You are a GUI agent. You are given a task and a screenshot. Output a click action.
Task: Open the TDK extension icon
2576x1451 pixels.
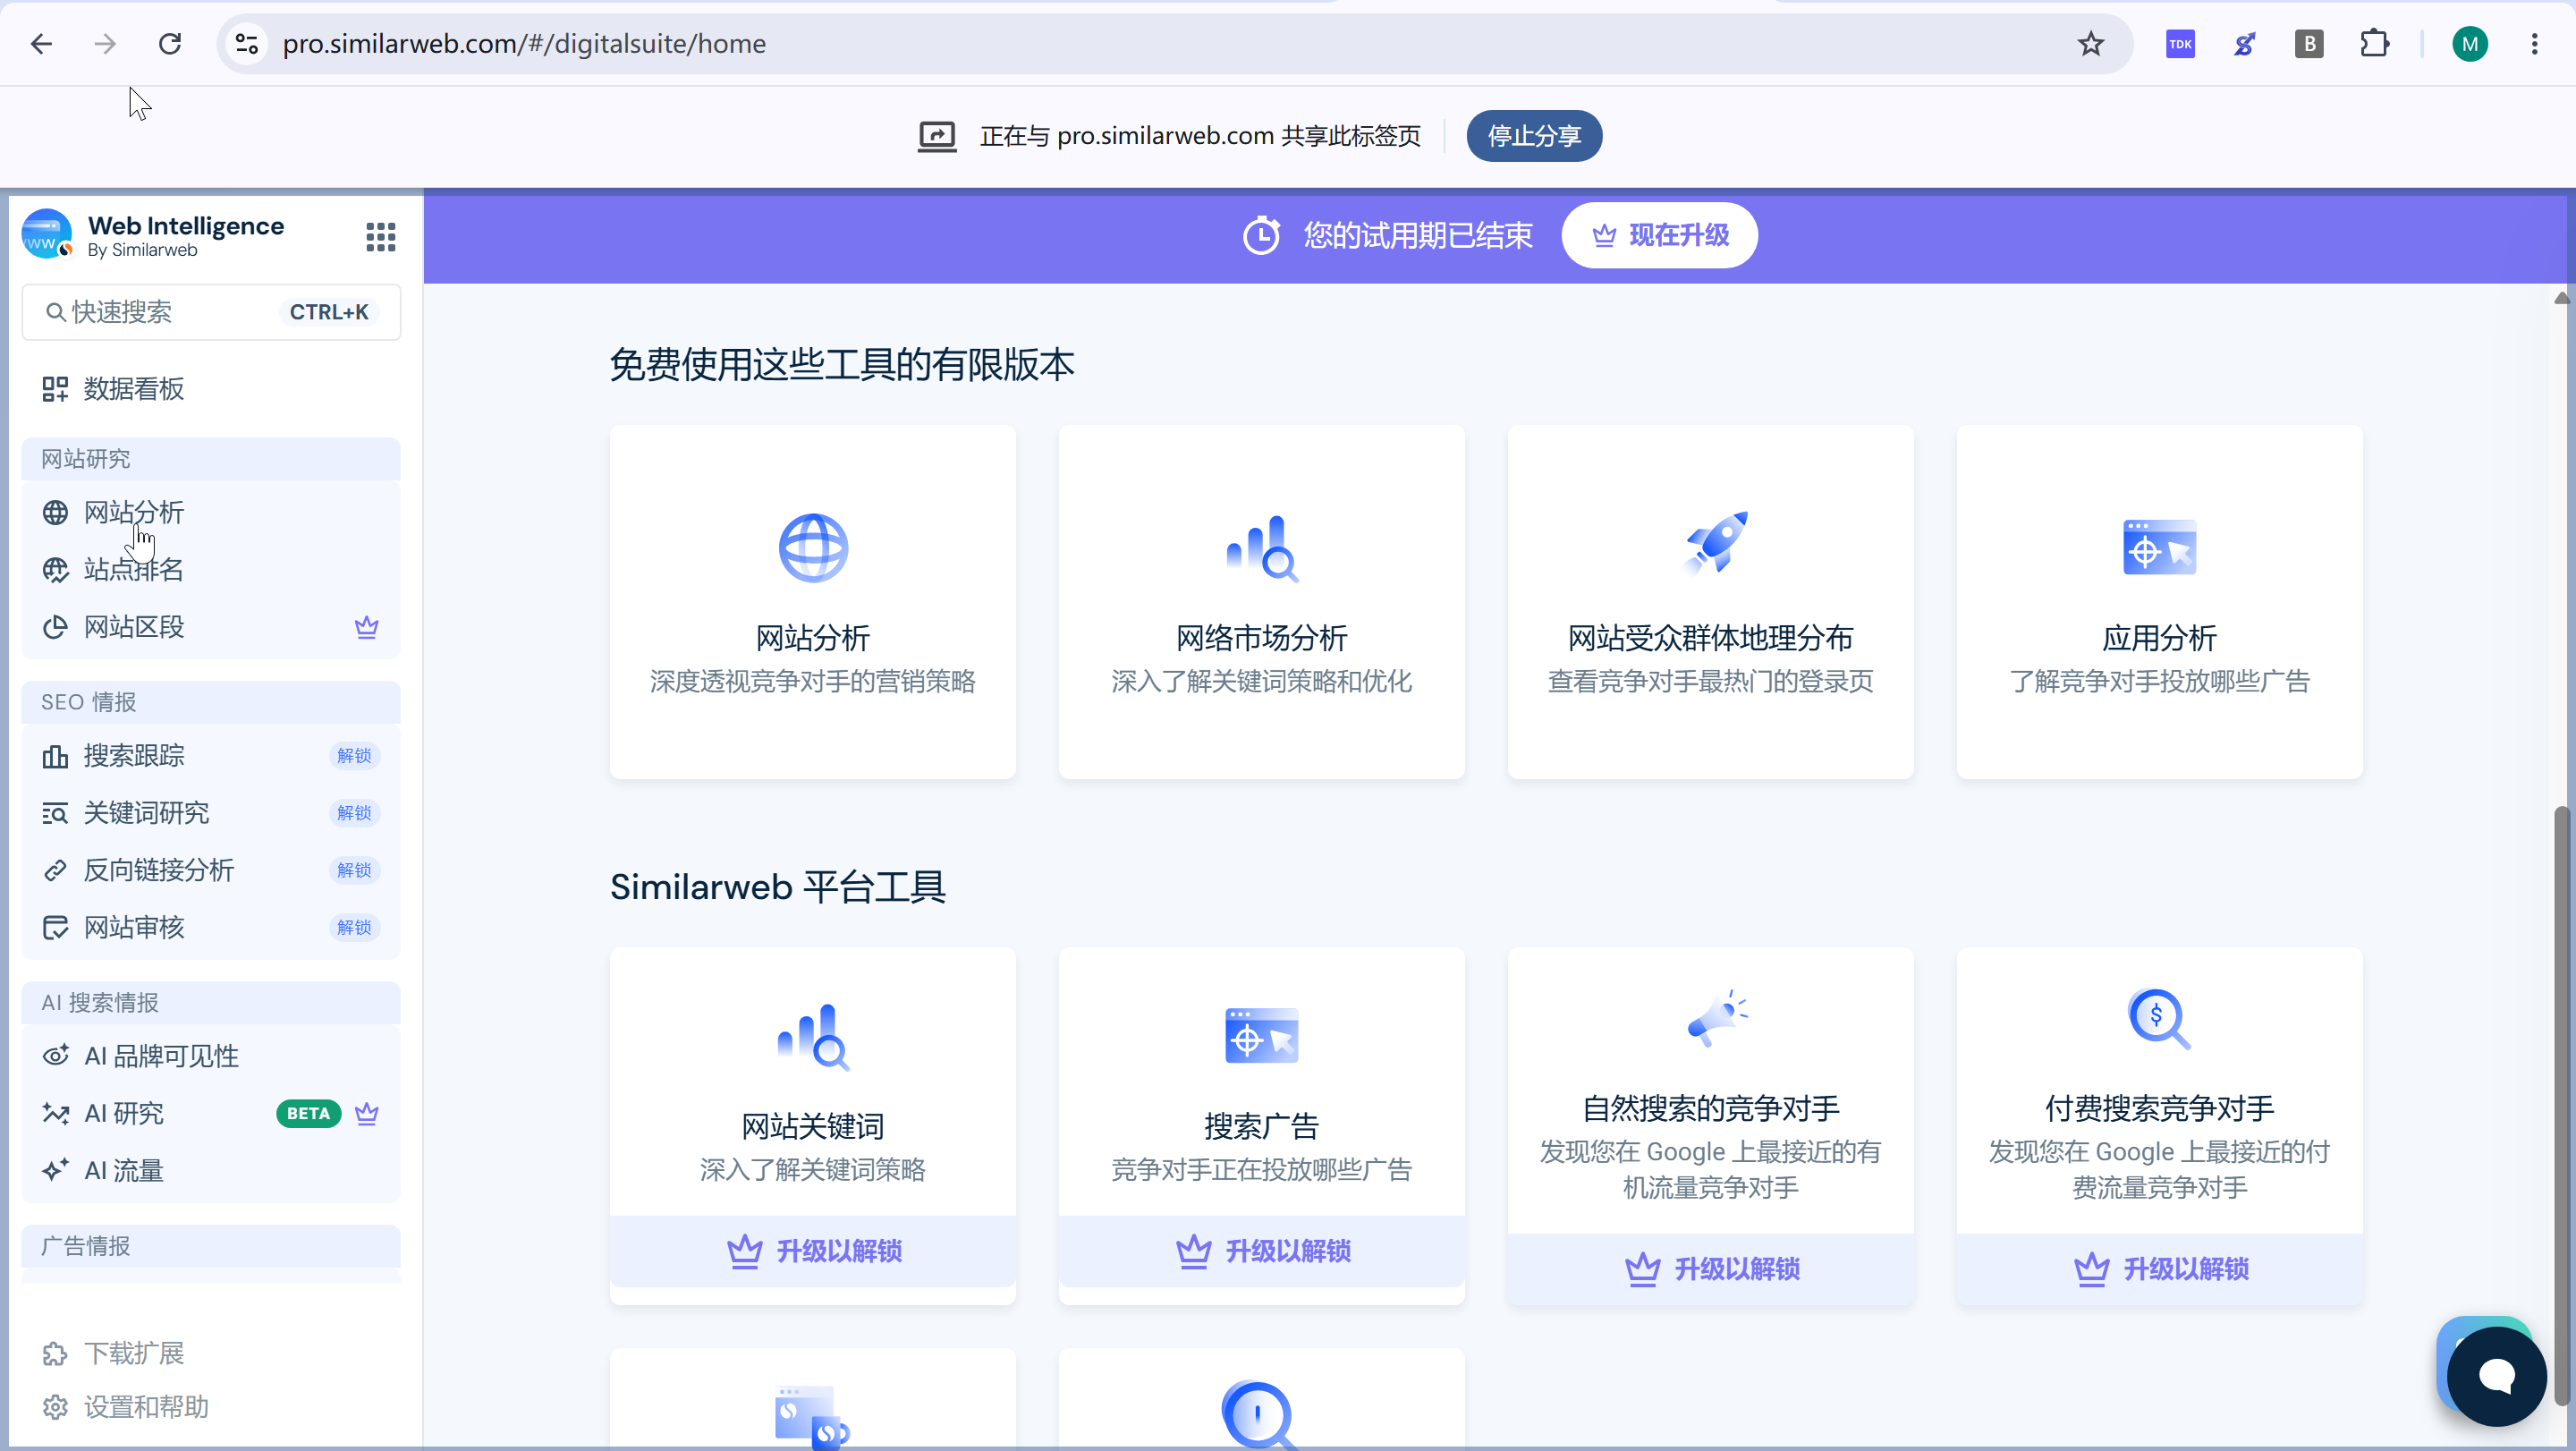click(2180, 44)
